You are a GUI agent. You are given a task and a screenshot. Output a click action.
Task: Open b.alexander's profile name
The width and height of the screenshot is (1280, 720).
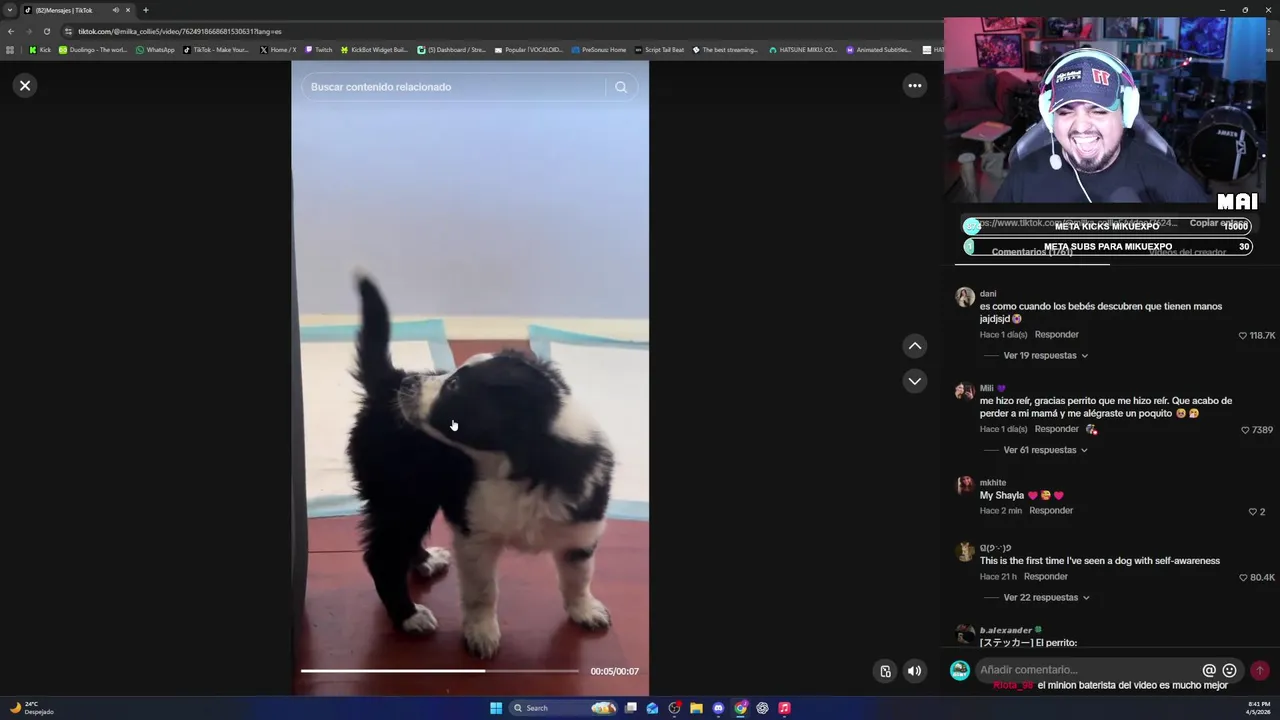pyautogui.click(x=1006, y=631)
